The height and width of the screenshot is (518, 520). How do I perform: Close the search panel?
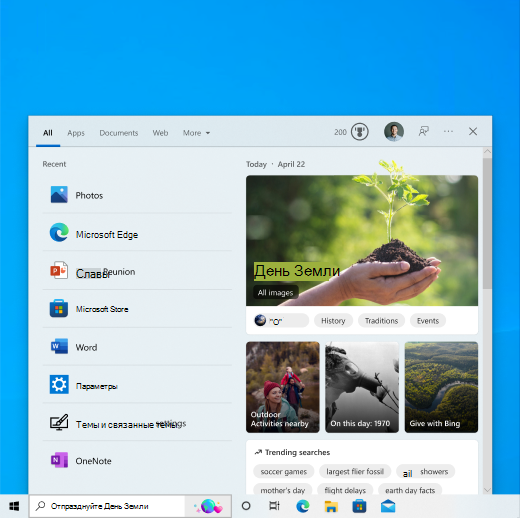473,131
